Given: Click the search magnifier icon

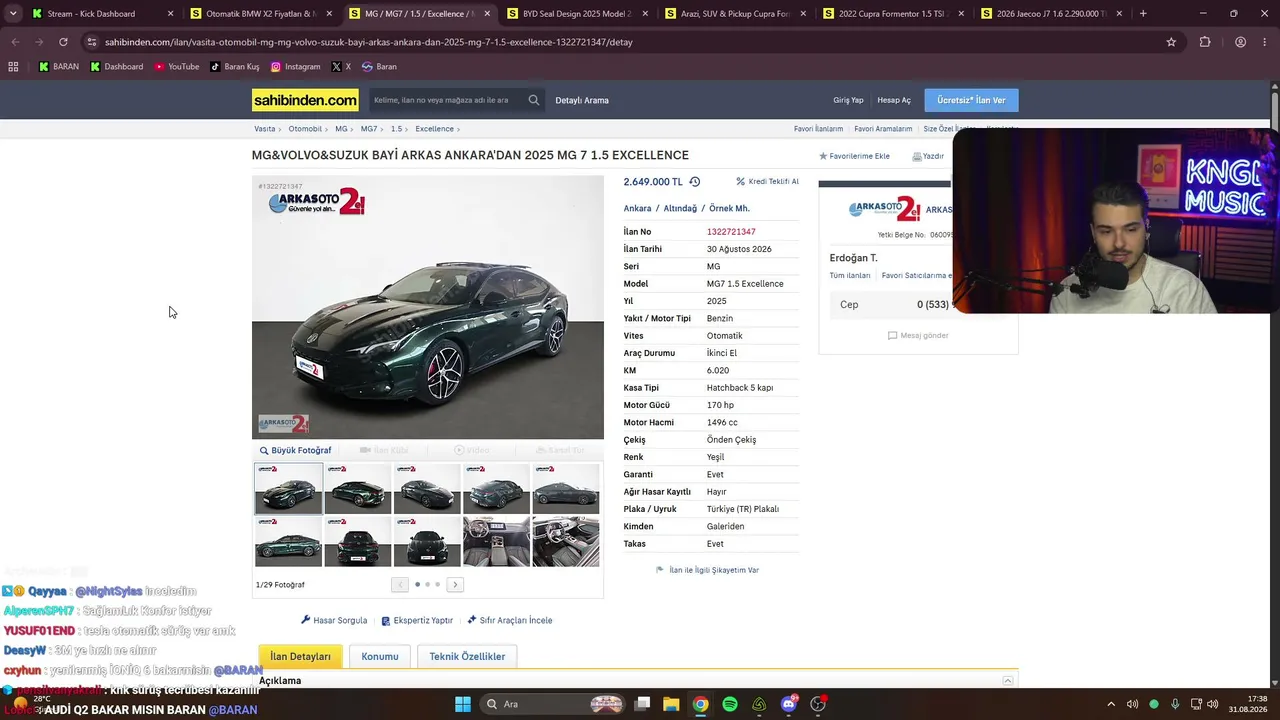Looking at the screenshot, I should point(534,100).
